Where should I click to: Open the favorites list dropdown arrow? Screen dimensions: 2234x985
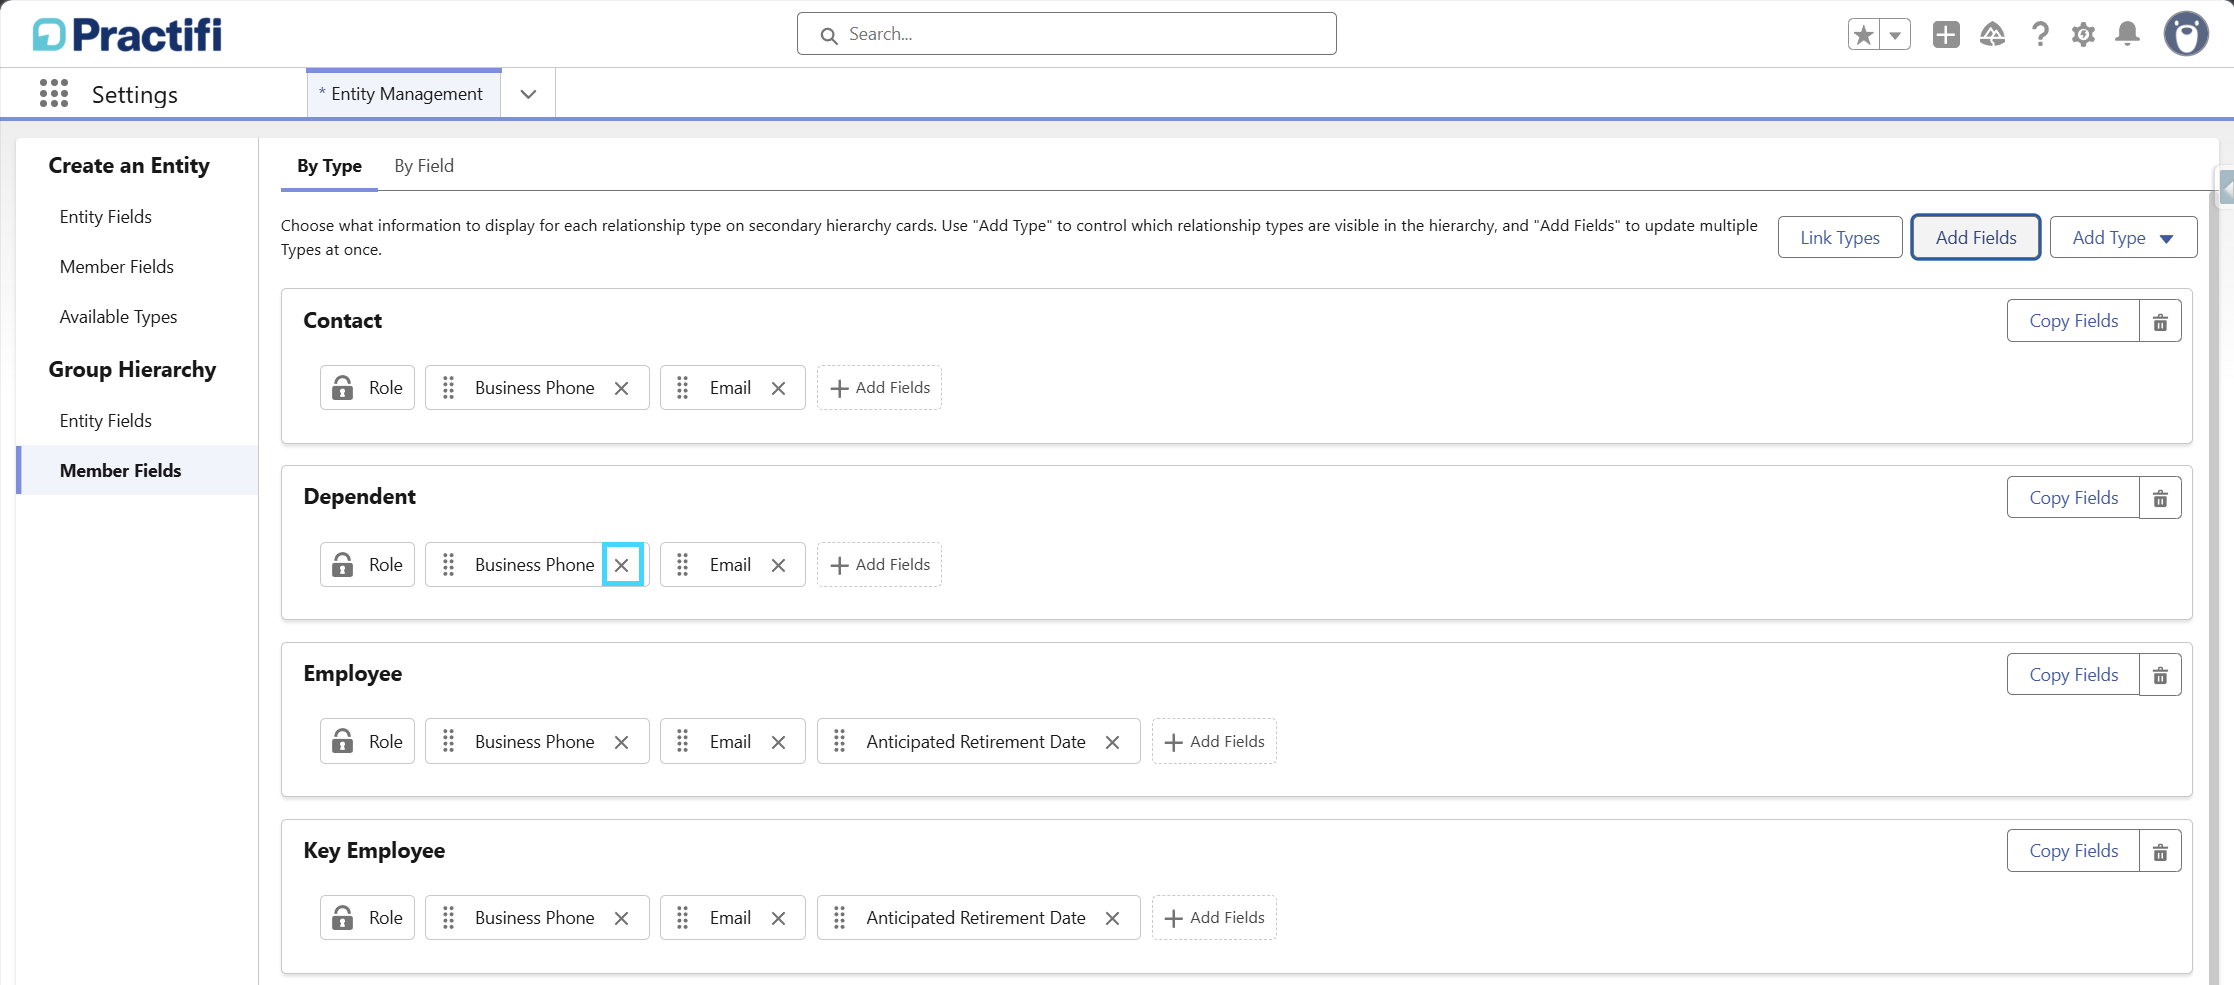pyautogui.click(x=1895, y=35)
